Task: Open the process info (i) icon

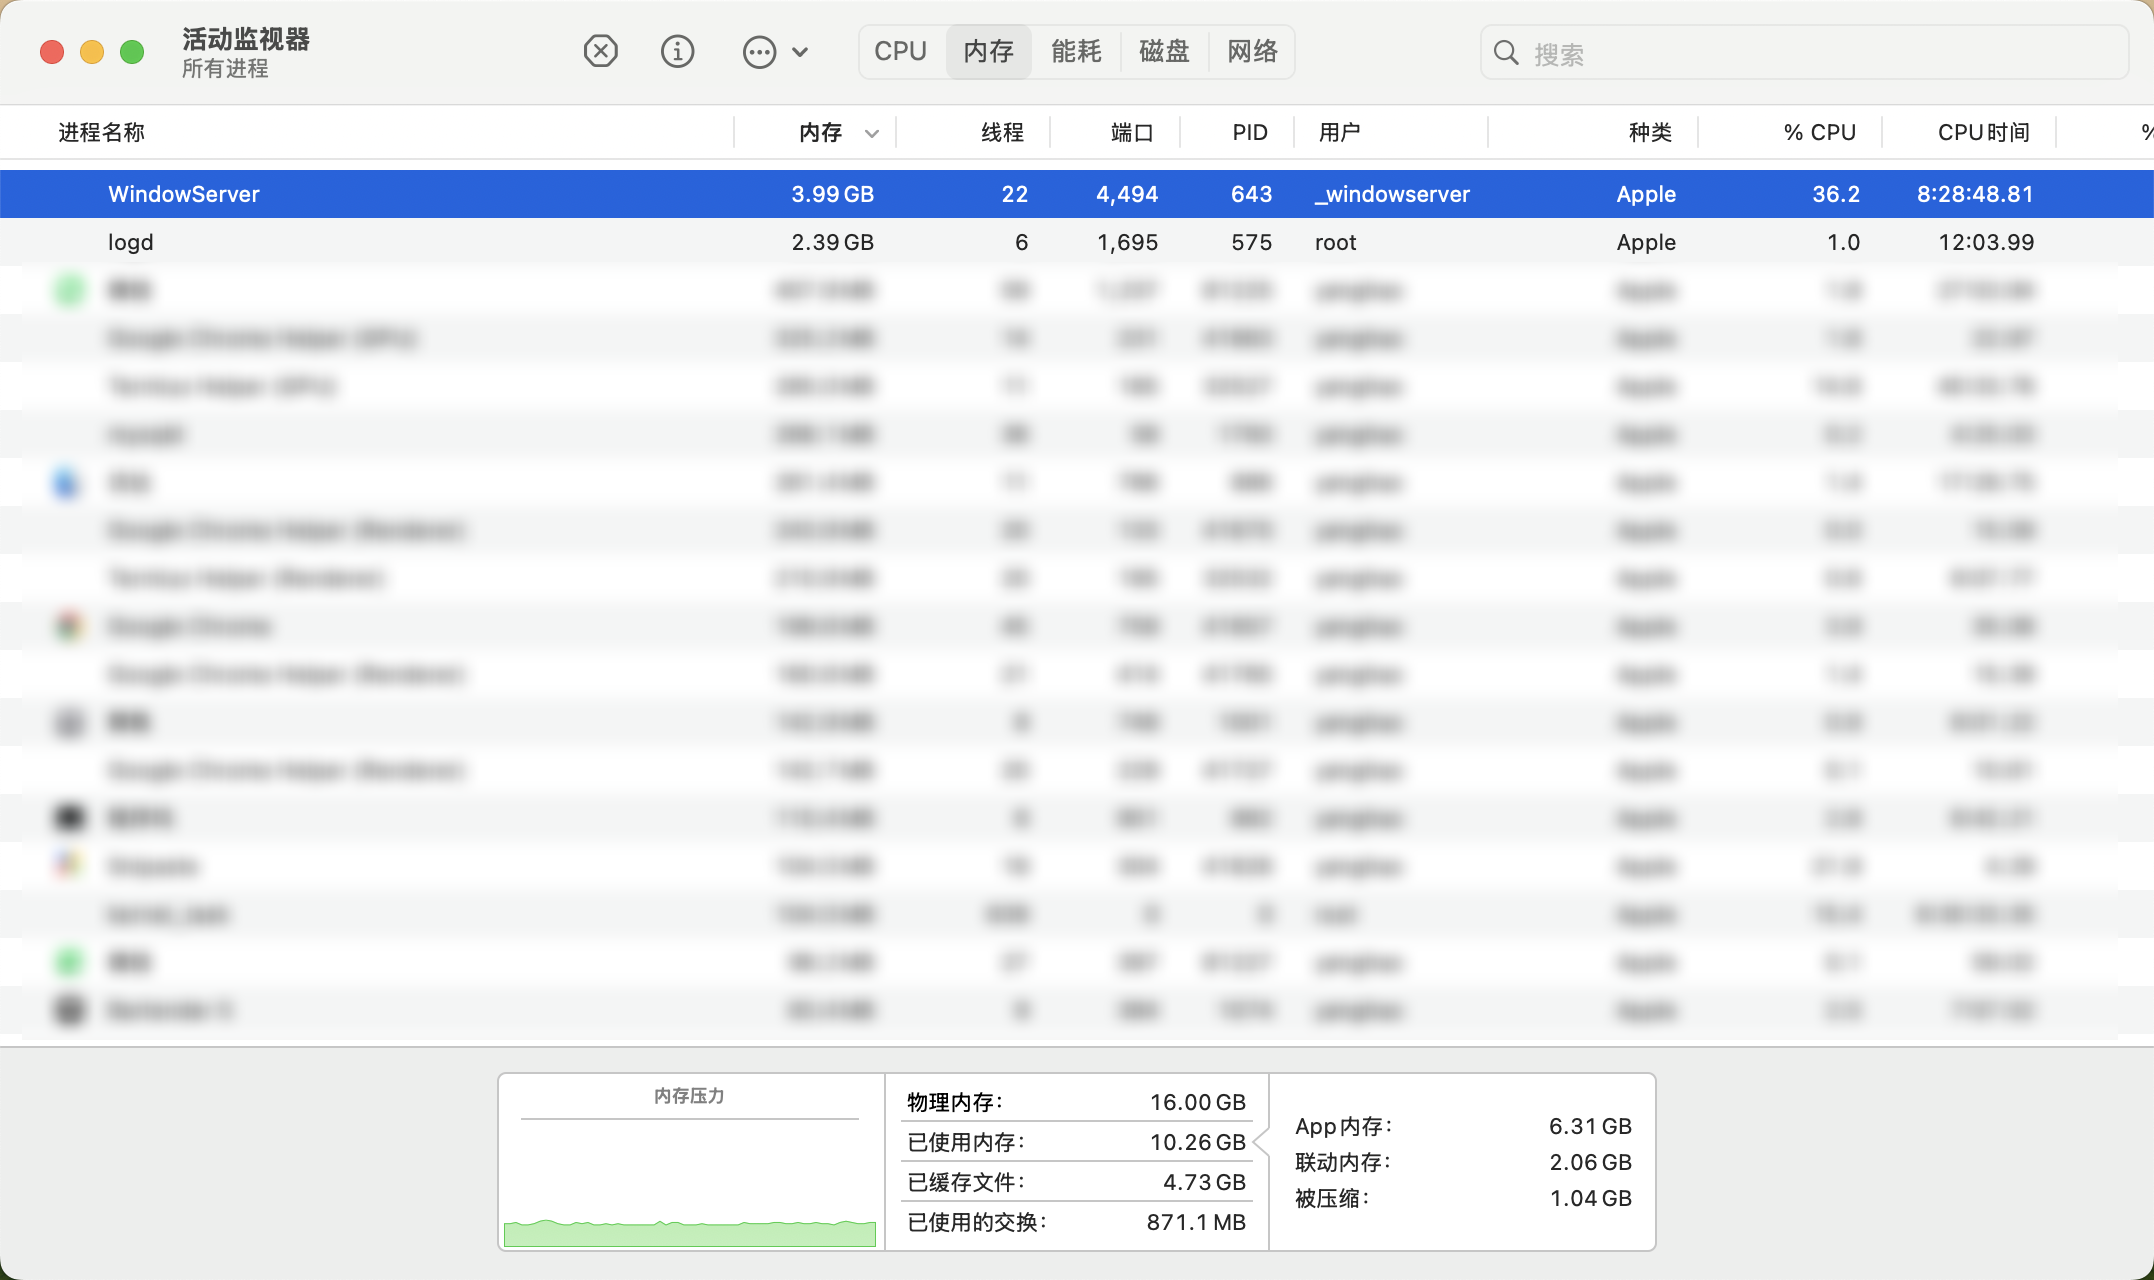Action: click(677, 51)
